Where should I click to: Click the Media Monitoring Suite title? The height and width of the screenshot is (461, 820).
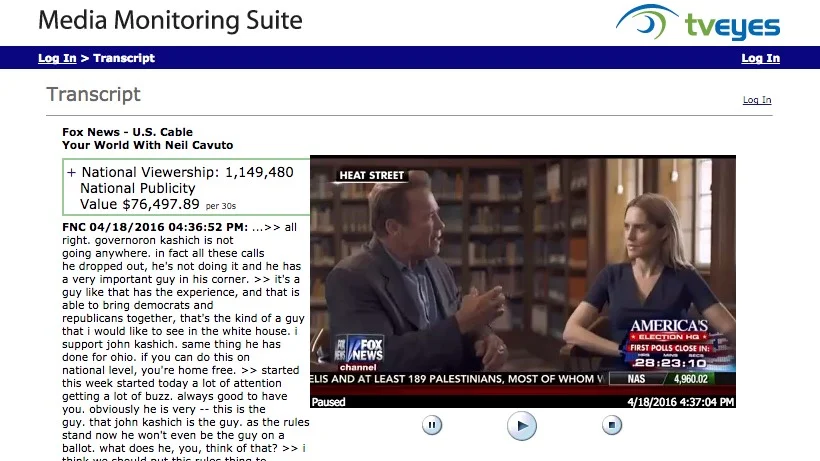[x=170, y=20]
